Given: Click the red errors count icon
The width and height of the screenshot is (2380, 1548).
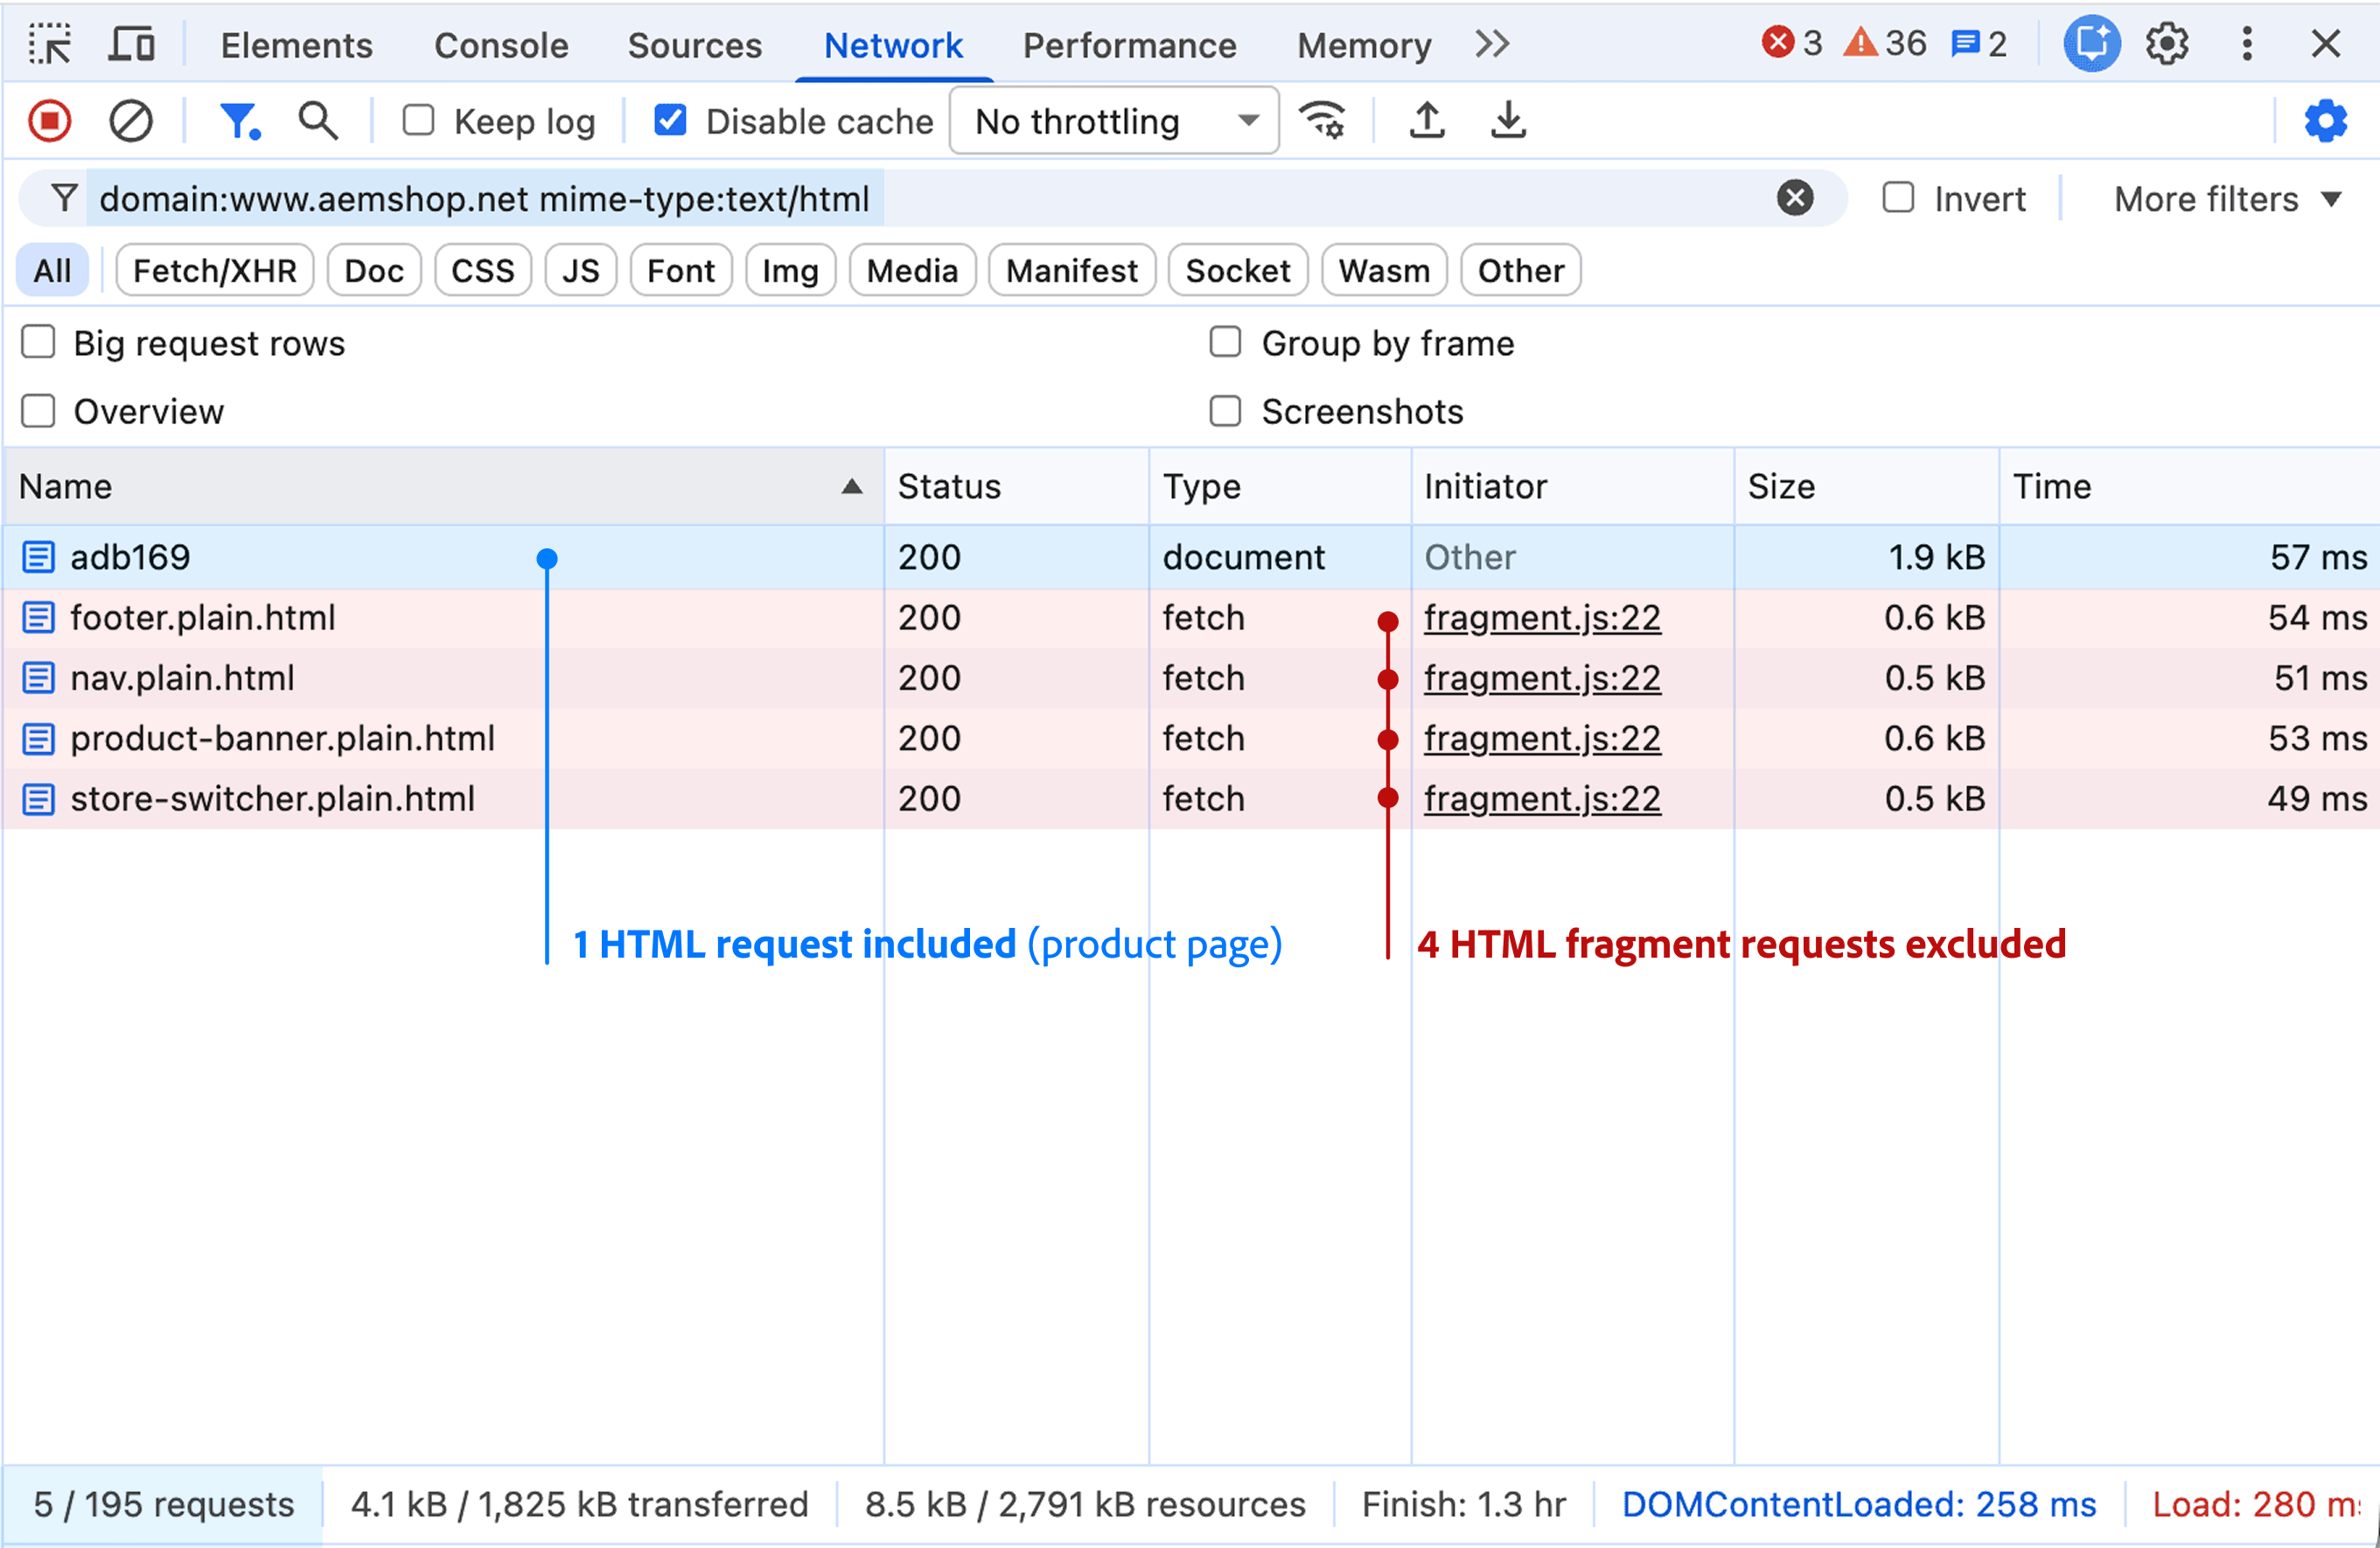Looking at the screenshot, I should (1791, 43).
